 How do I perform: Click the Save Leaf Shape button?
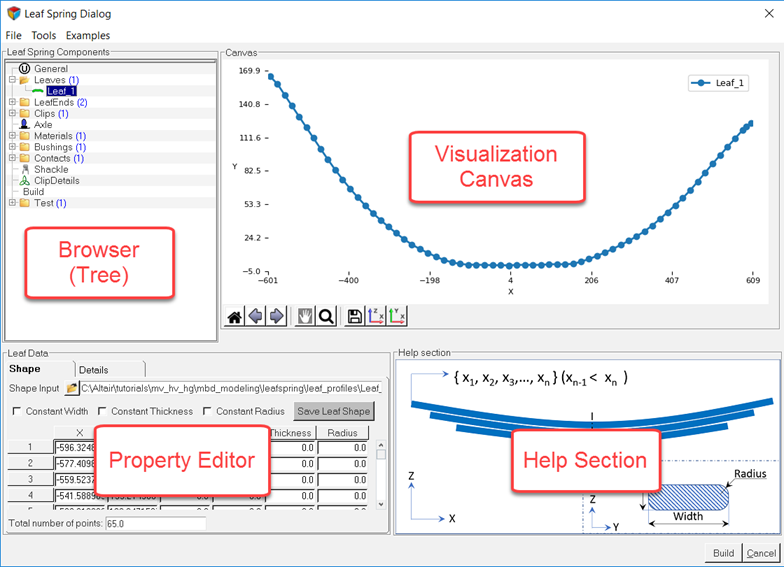[334, 411]
